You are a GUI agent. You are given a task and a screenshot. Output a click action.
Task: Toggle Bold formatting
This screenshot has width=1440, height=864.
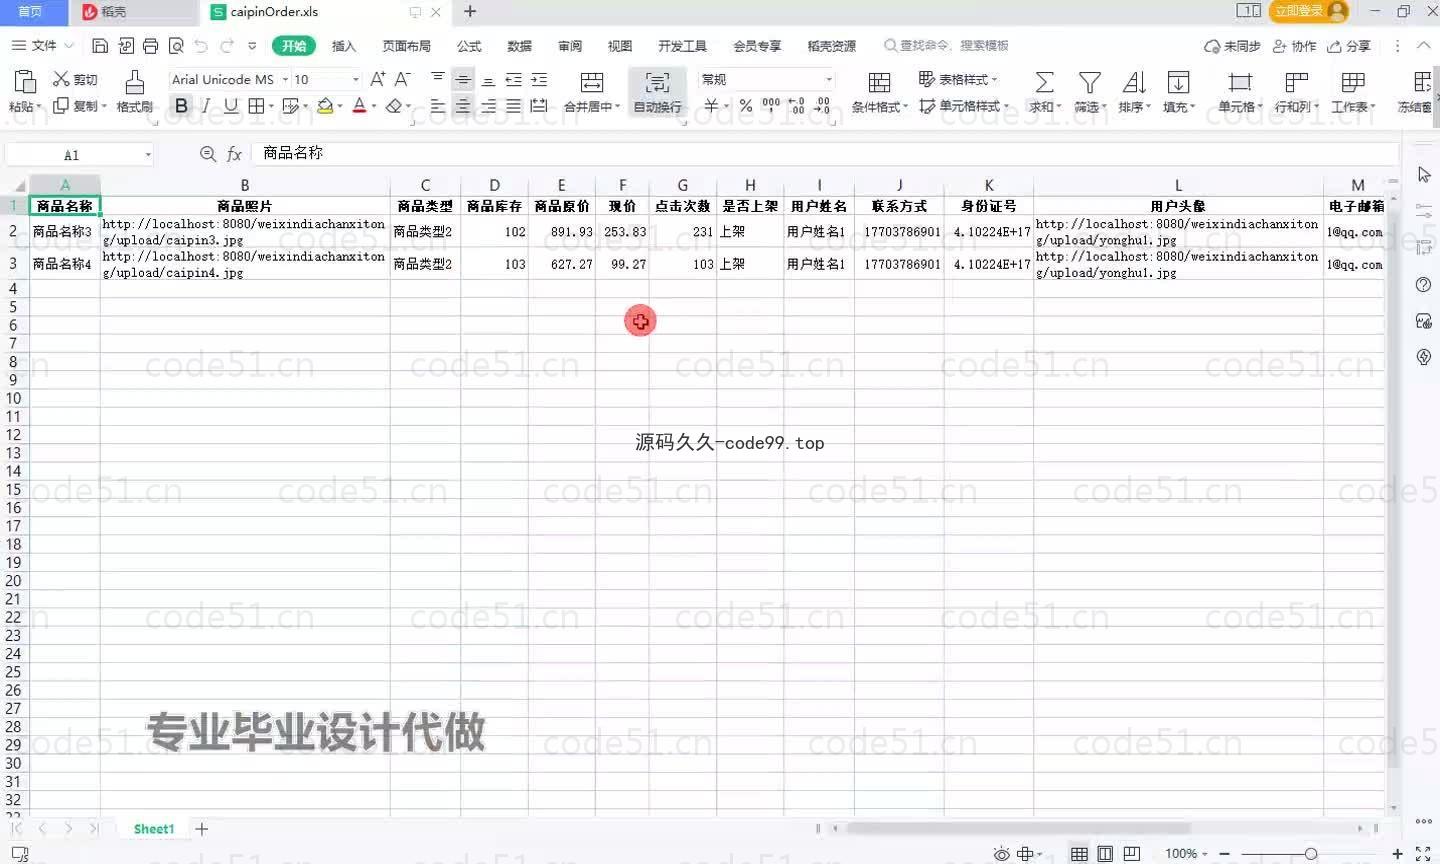(x=181, y=106)
